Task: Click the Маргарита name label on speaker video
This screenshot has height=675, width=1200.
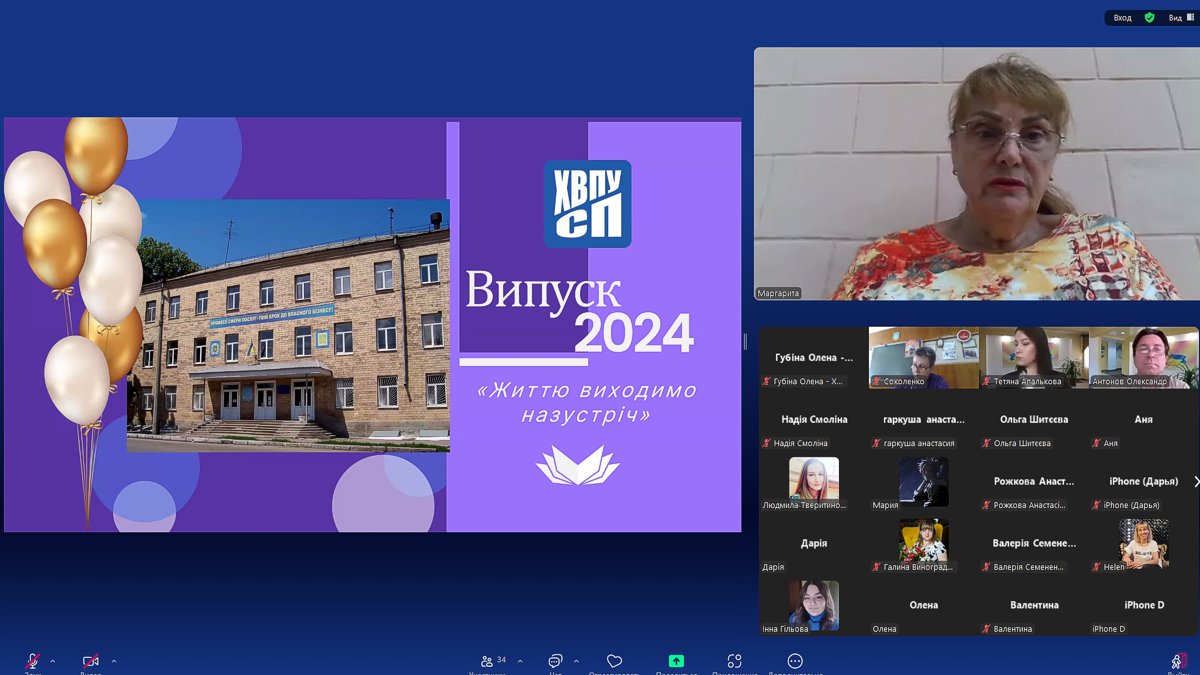Action: [x=780, y=294]
